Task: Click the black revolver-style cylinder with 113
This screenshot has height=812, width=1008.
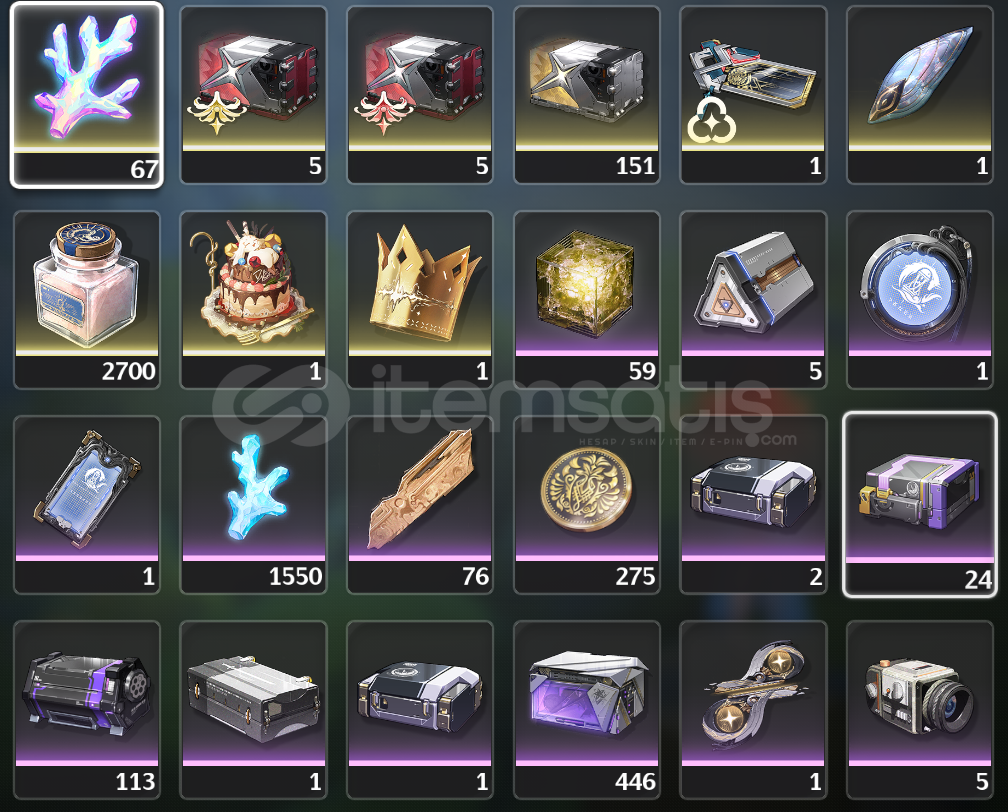Action: point(87,710)
